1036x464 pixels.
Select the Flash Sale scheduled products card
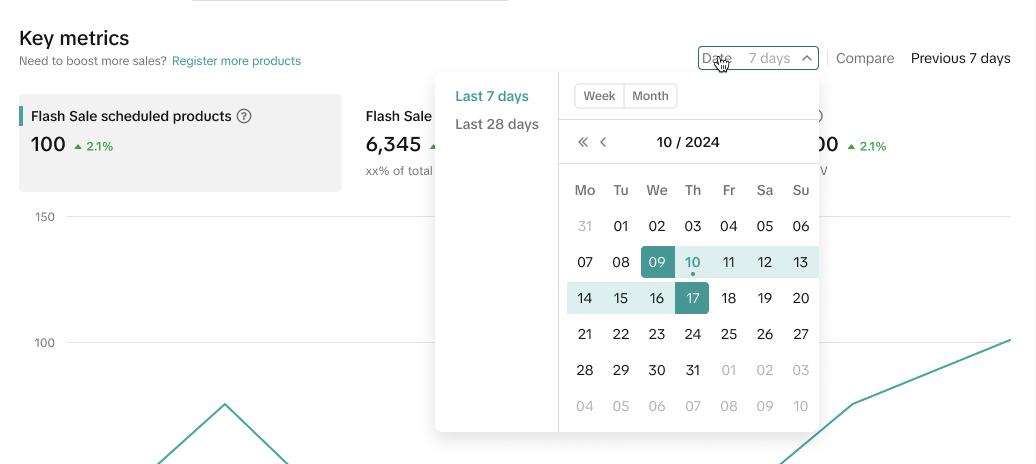click(180, 143)
